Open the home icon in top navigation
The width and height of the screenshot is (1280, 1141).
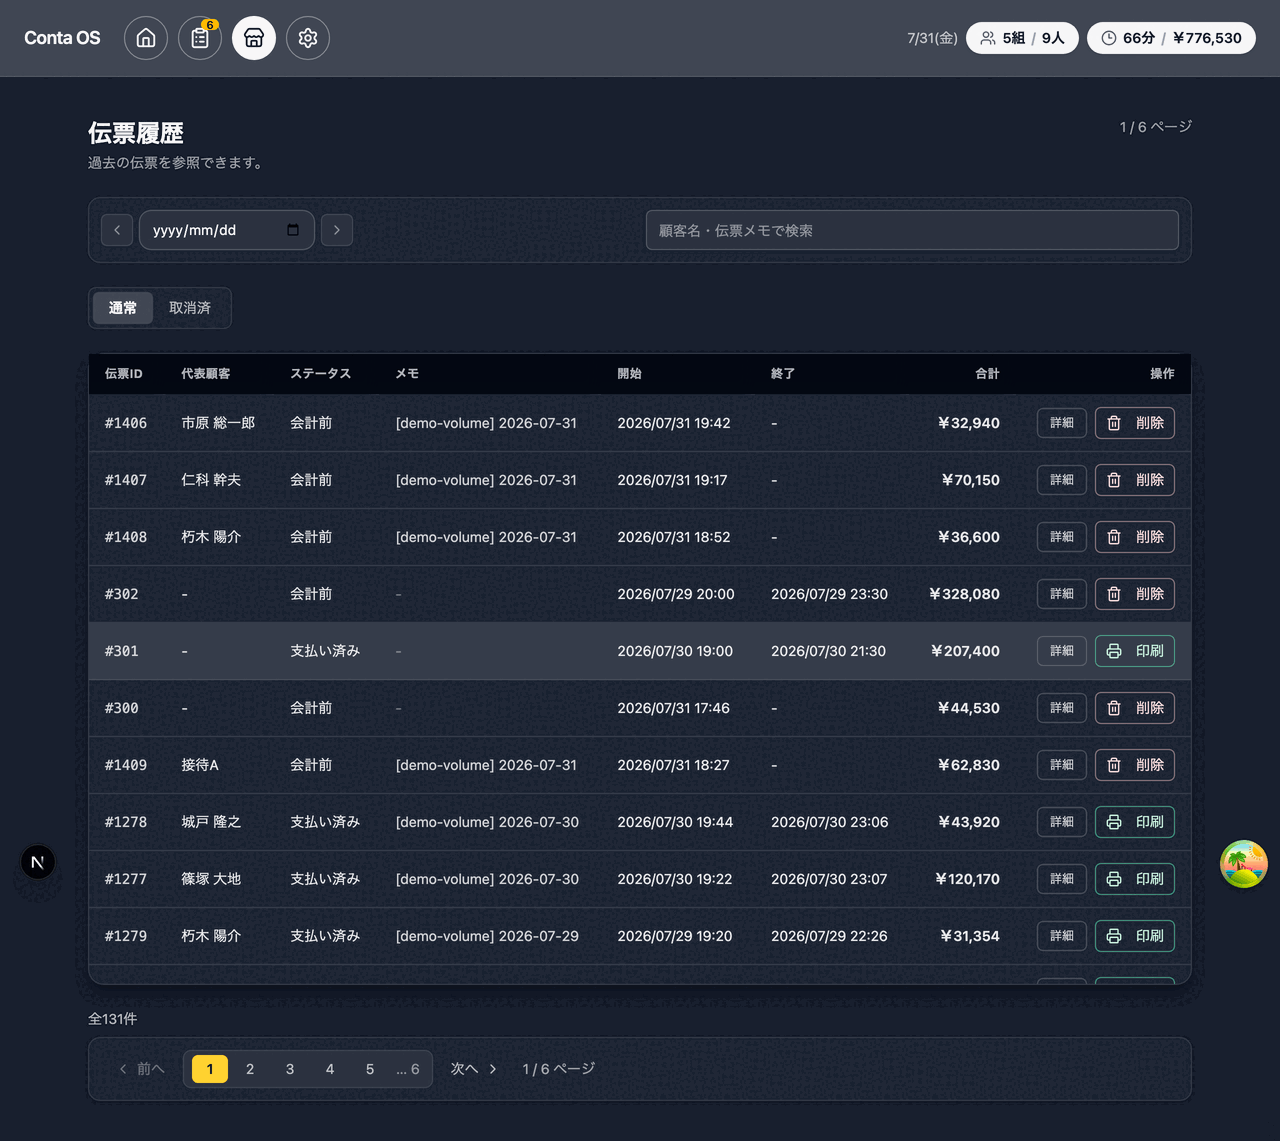point(146,38)
